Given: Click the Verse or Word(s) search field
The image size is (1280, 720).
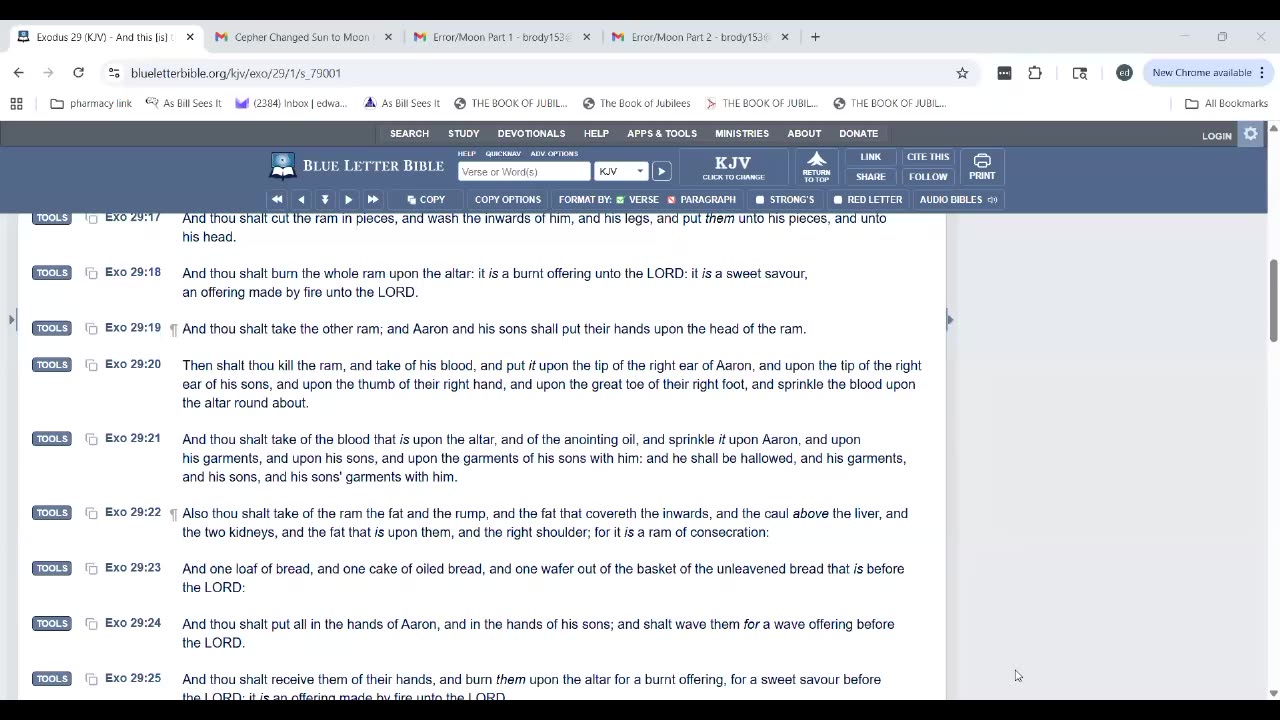Looking at the screenshot, I should click(x=524, y=171).
